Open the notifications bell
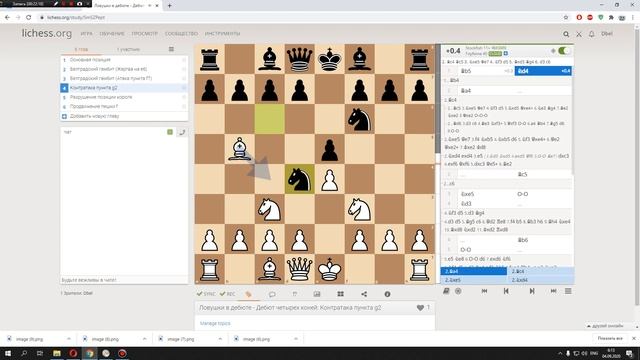The width and height of the screenshot is (640, 360). (x=591, y=34)
